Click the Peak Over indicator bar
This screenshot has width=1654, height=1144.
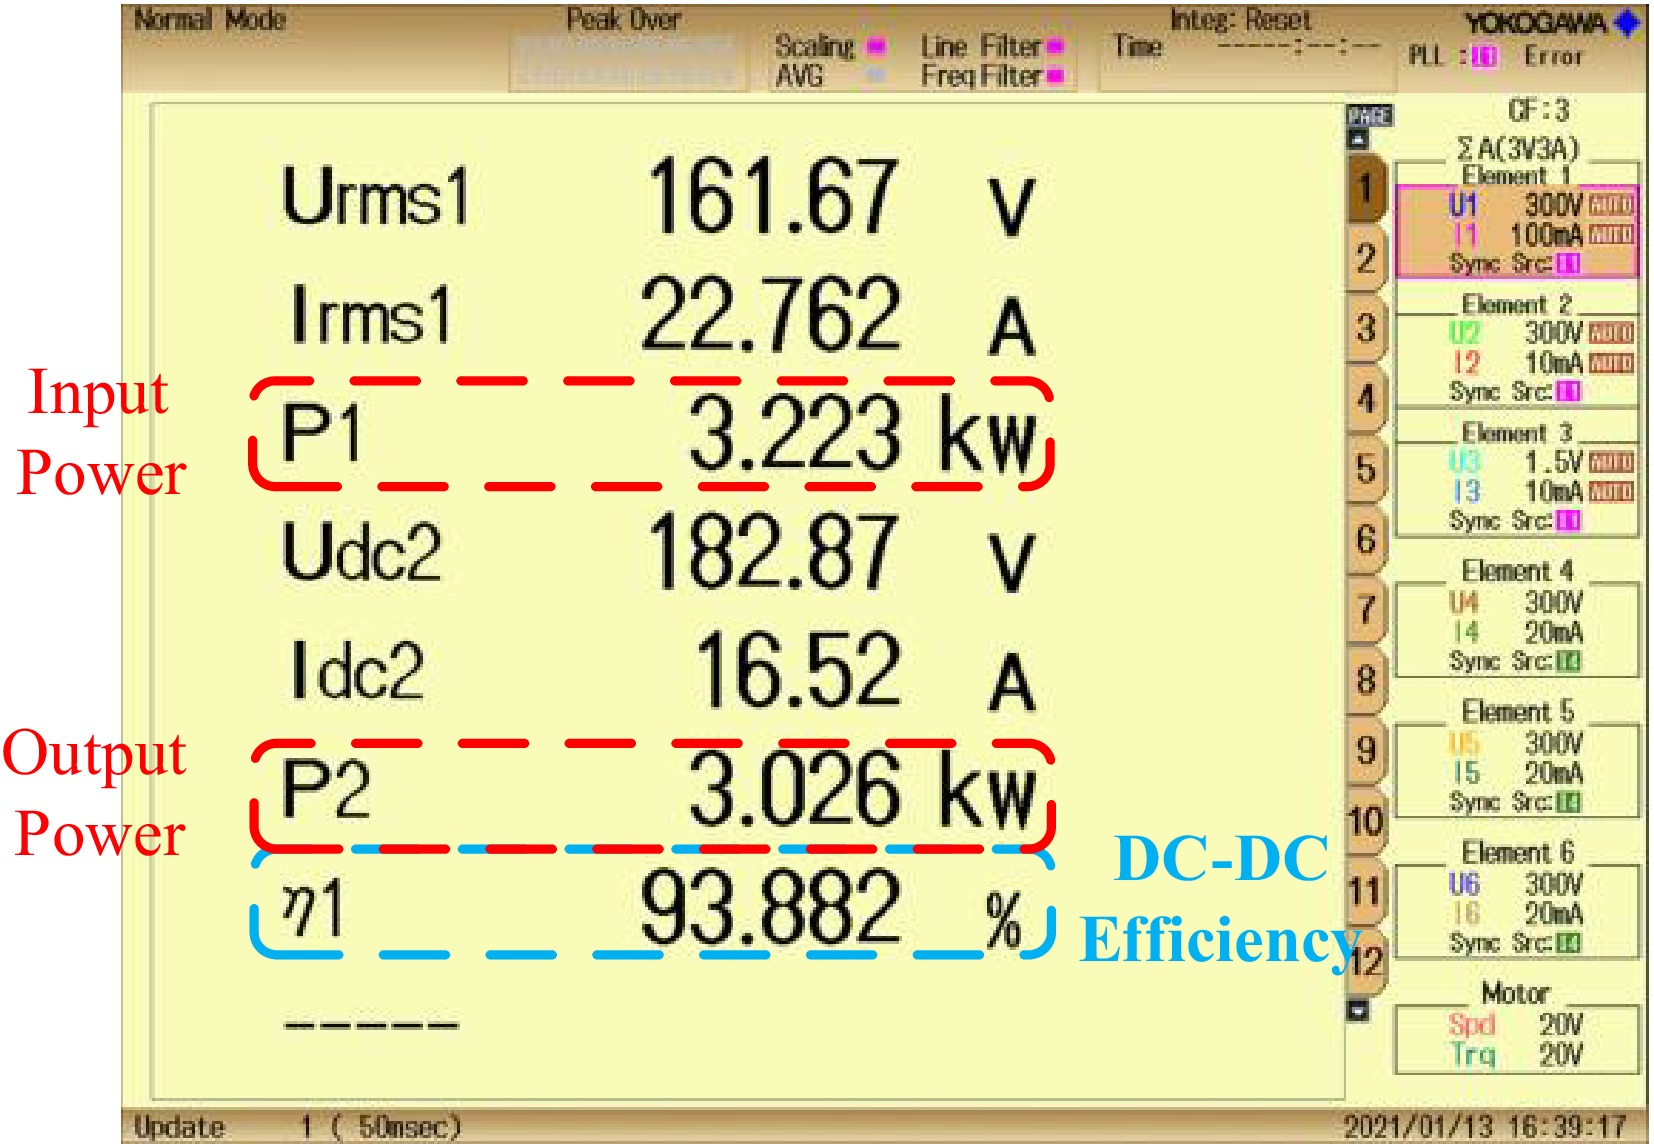pos(622,60)
